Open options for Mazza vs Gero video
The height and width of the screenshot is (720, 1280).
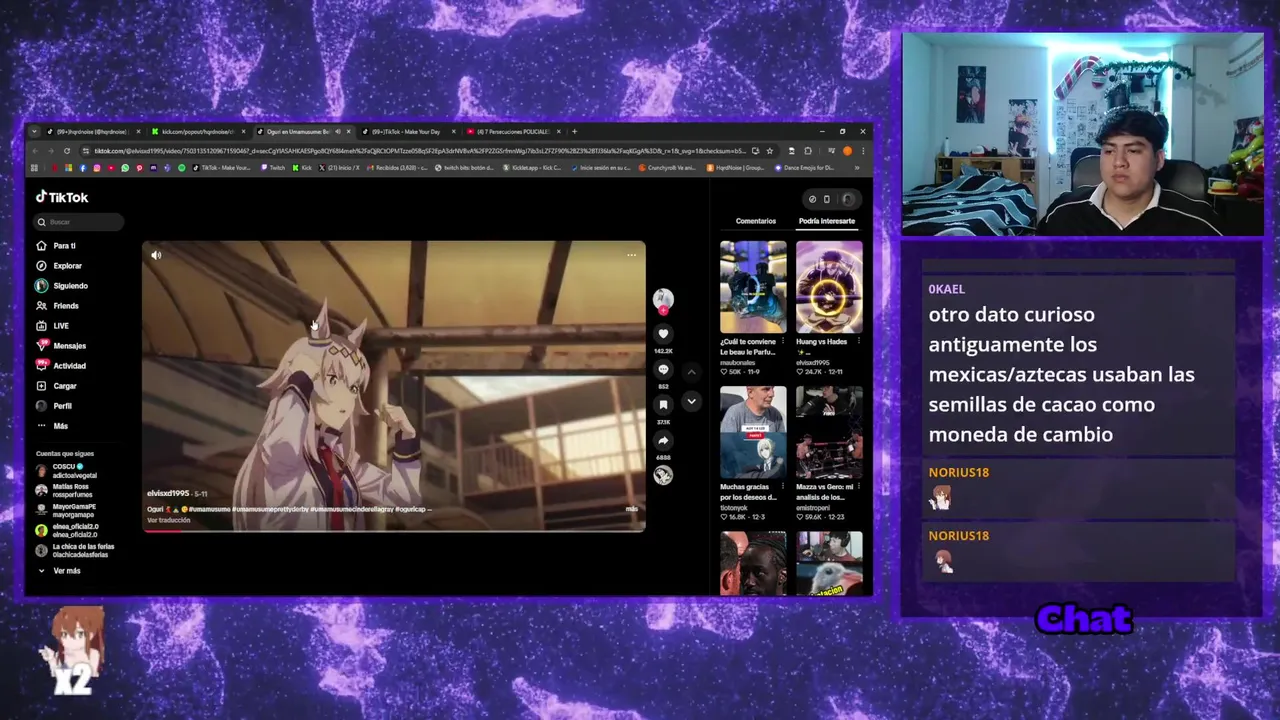click(x=859, y=487)
